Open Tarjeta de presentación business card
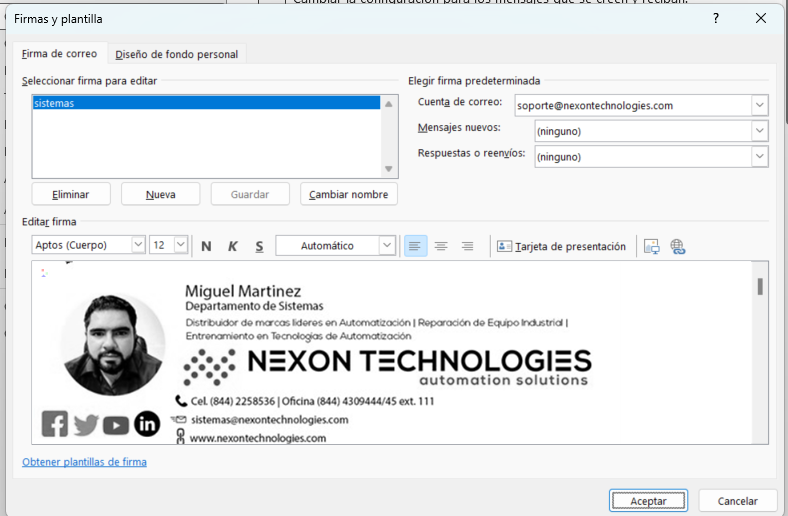The image size is (788, 516). pos(561,246)
